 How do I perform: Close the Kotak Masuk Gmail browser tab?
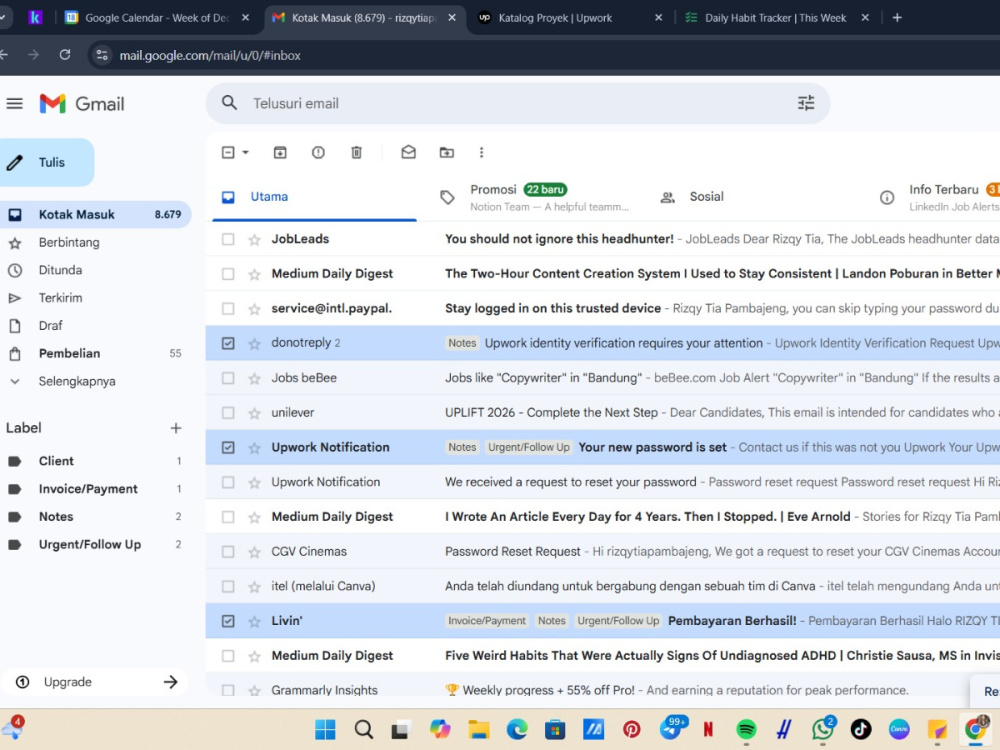tap(452, 18)
